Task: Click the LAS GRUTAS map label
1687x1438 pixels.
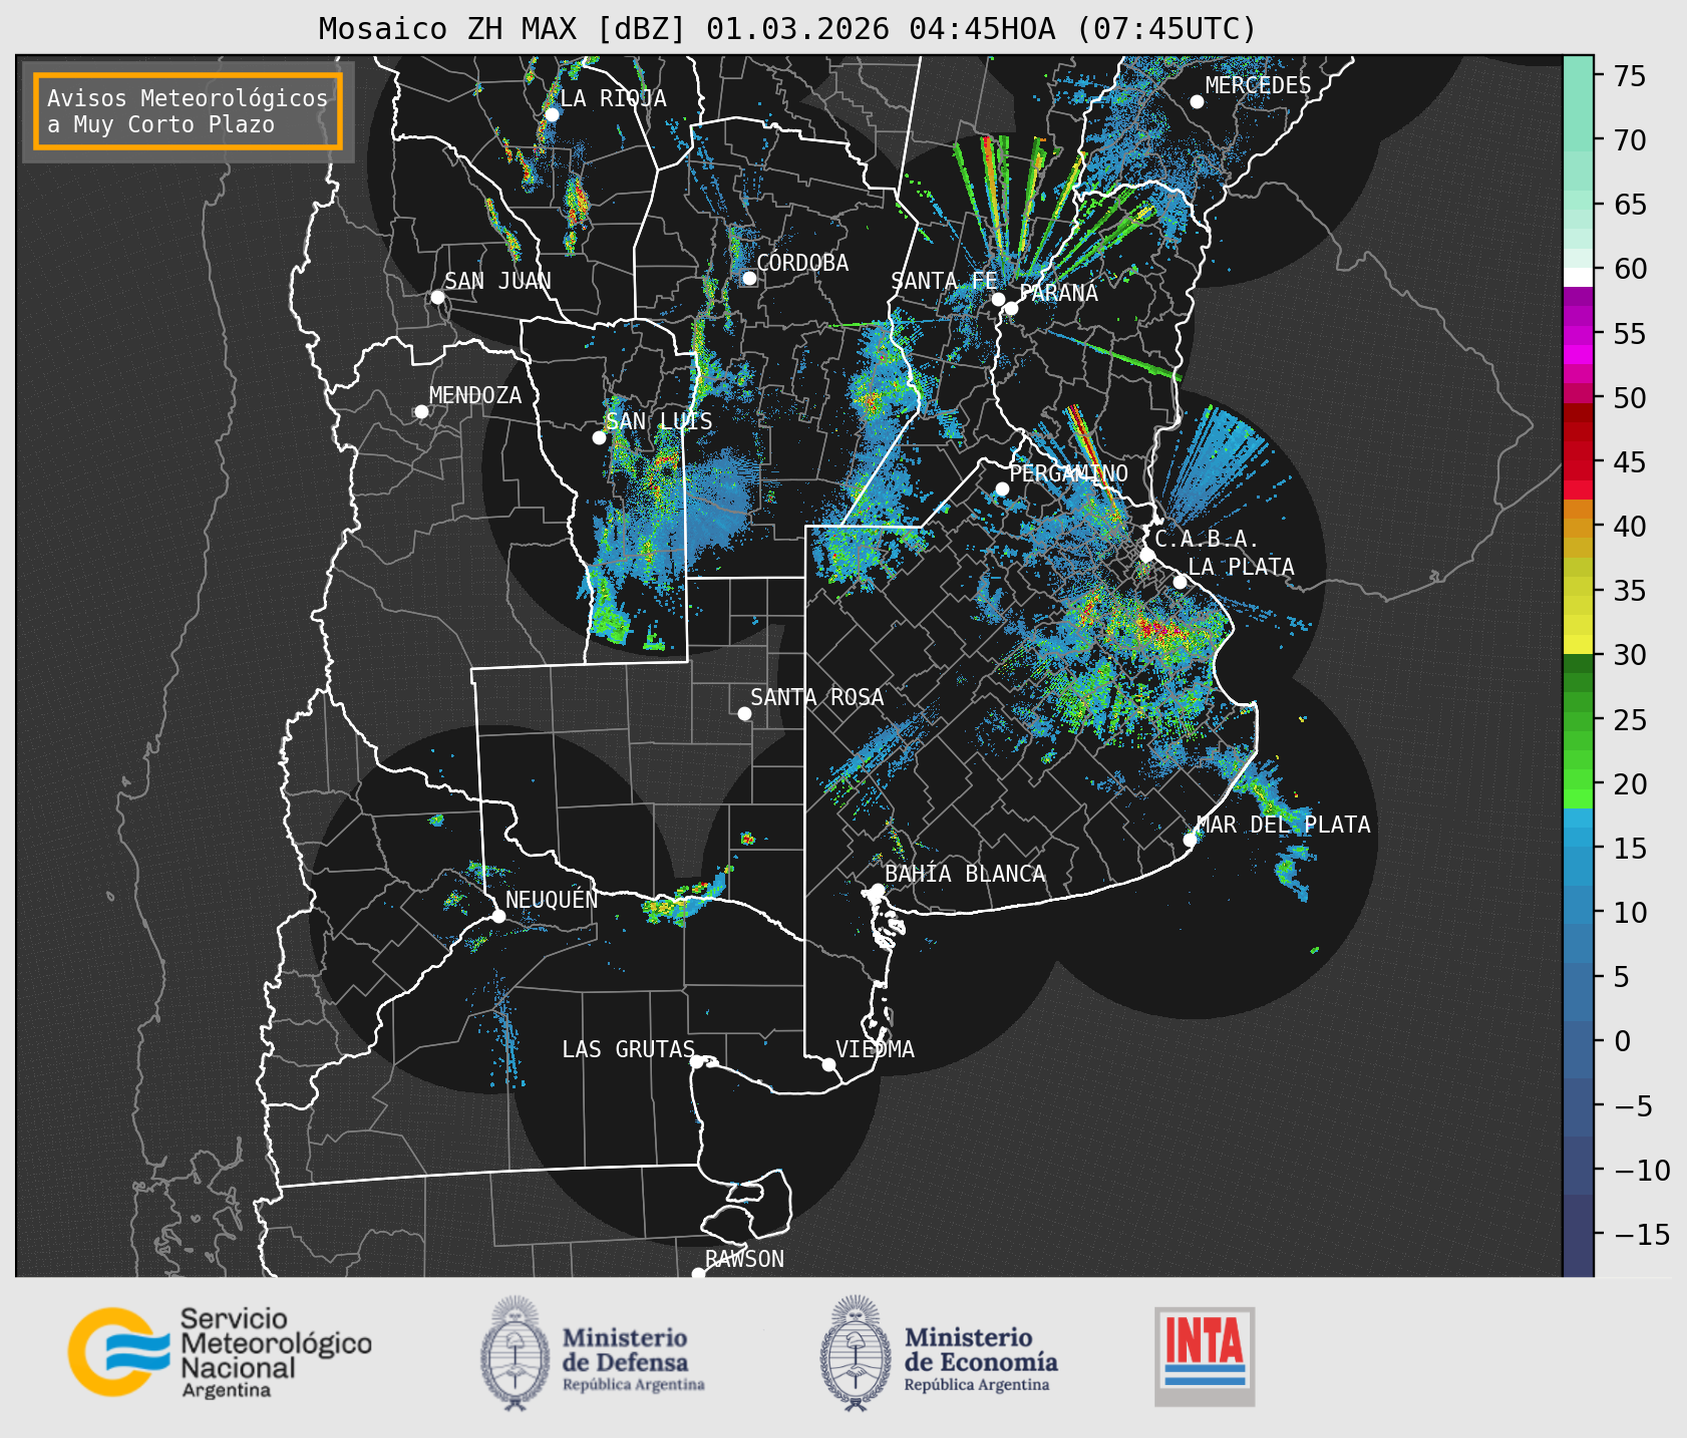Action: (628, 1049)
